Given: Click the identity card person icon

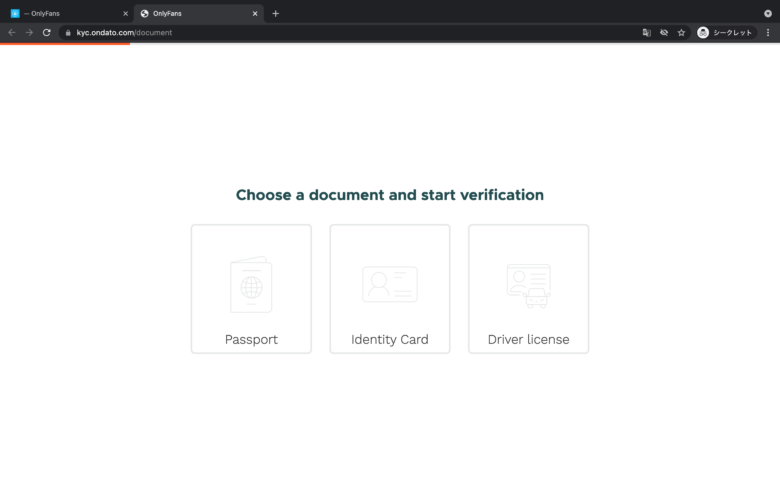Looking at the screenshot, I should click(390, 284).
